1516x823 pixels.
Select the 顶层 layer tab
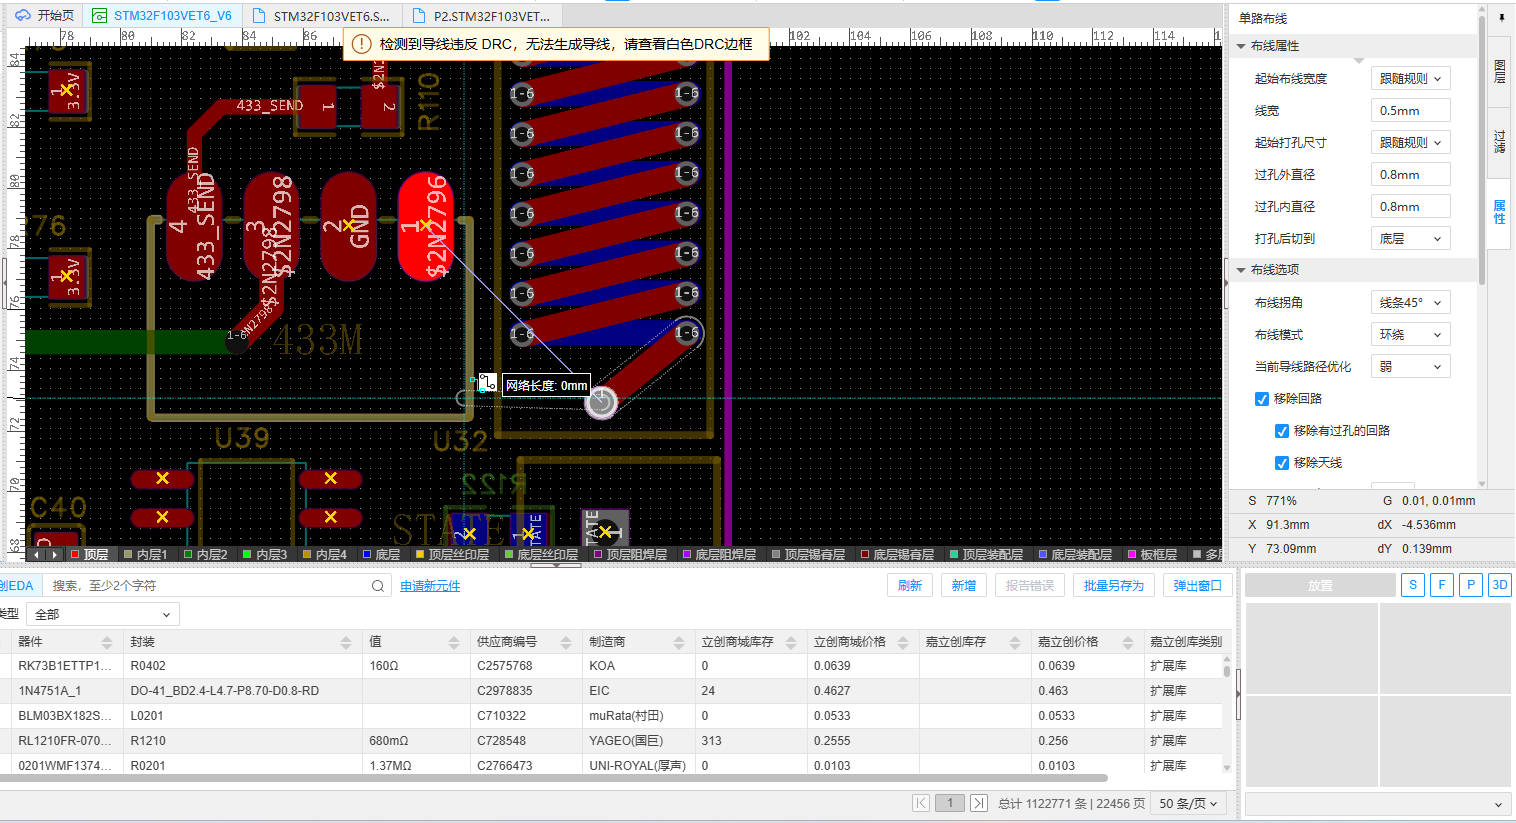(90, 554)
